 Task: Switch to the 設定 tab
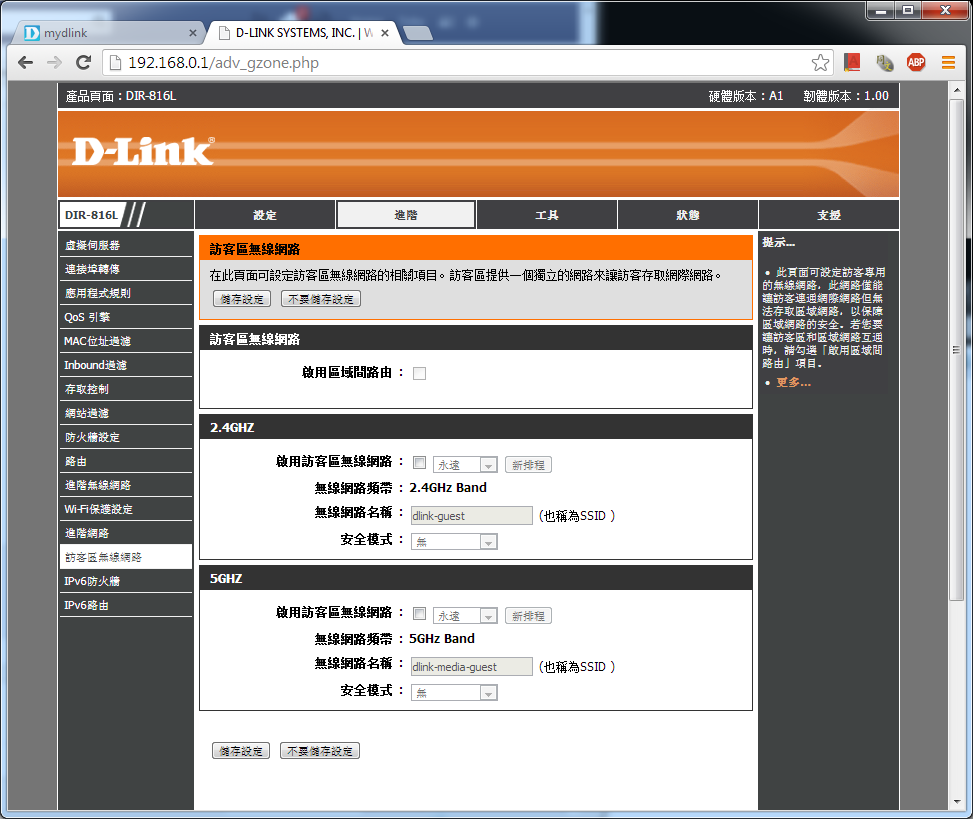pos(265,215)
